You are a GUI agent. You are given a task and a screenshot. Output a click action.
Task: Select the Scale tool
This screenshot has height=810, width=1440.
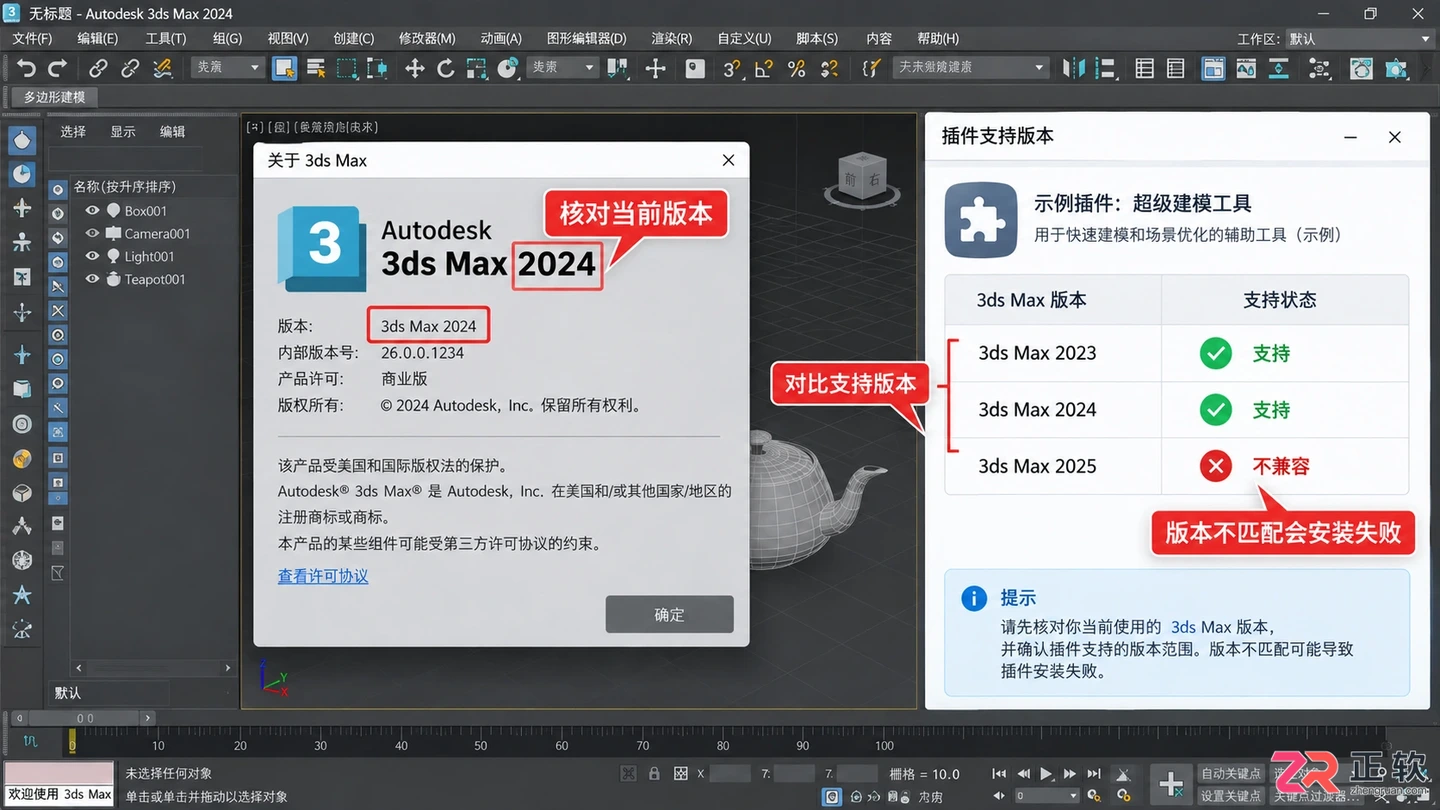coord(476,68)
